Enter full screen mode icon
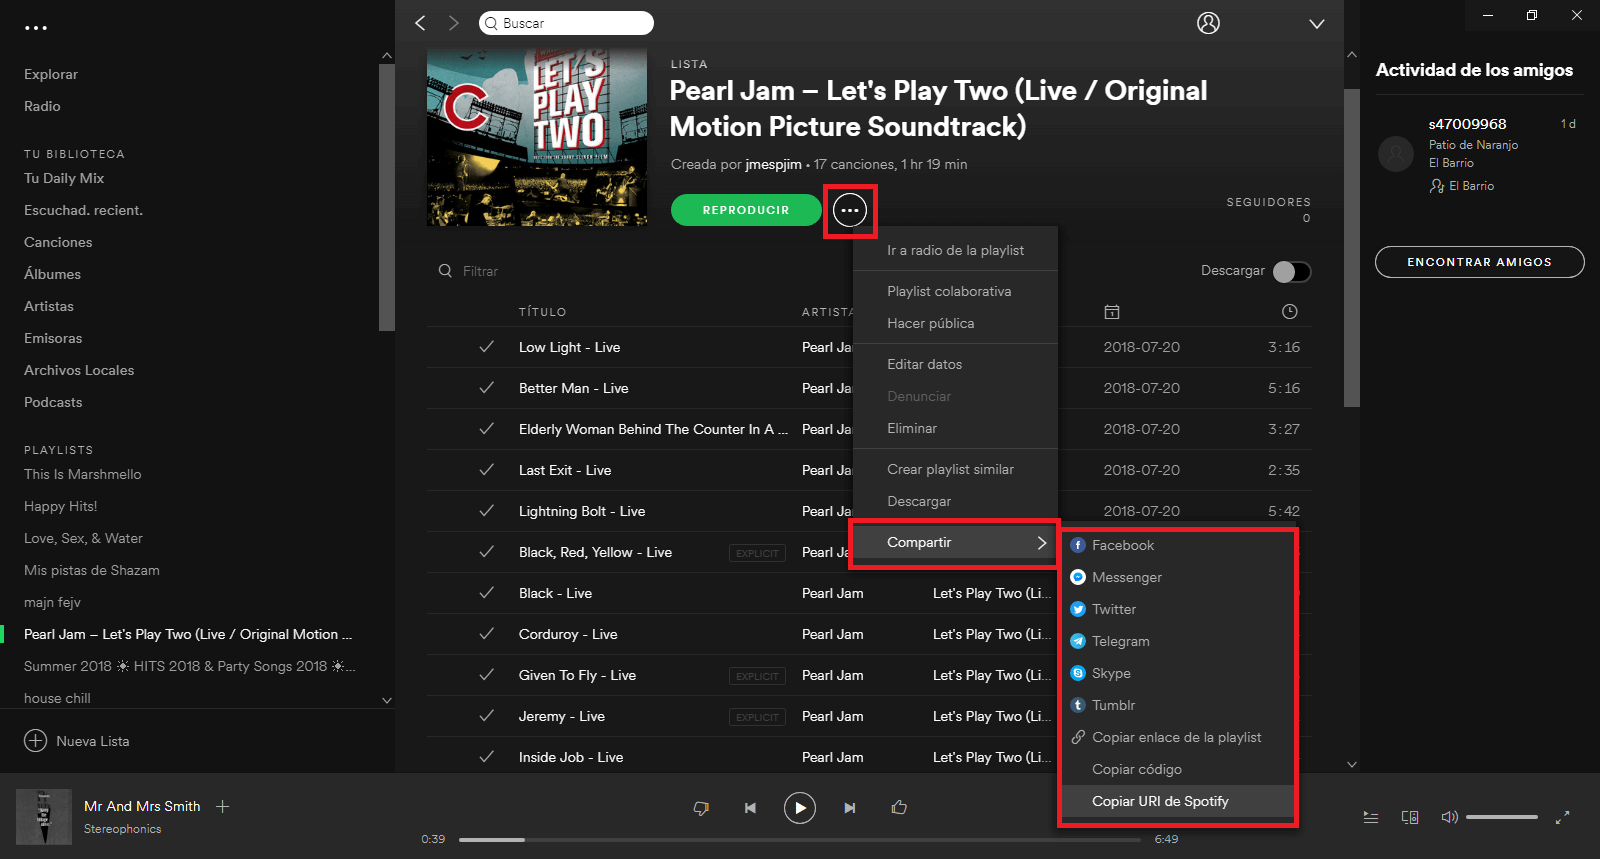 [1562, 817]
